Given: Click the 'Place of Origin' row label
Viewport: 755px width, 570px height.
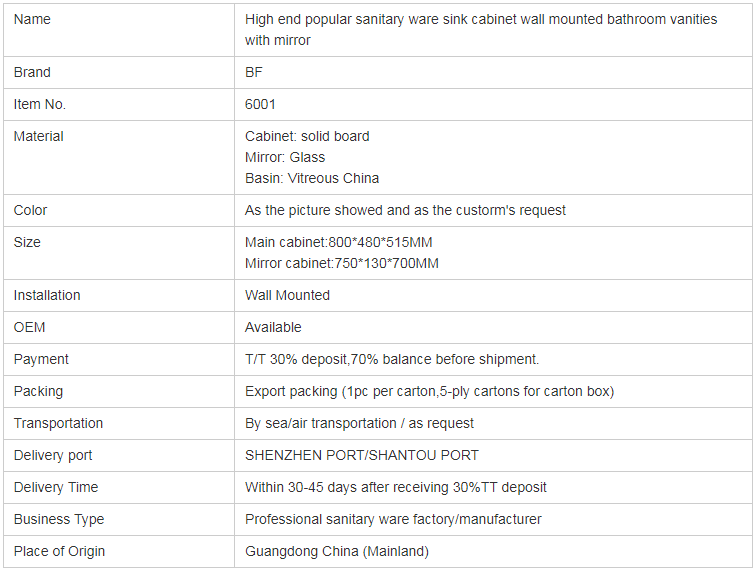Looking at the screenshot, I should coord(59,551).
